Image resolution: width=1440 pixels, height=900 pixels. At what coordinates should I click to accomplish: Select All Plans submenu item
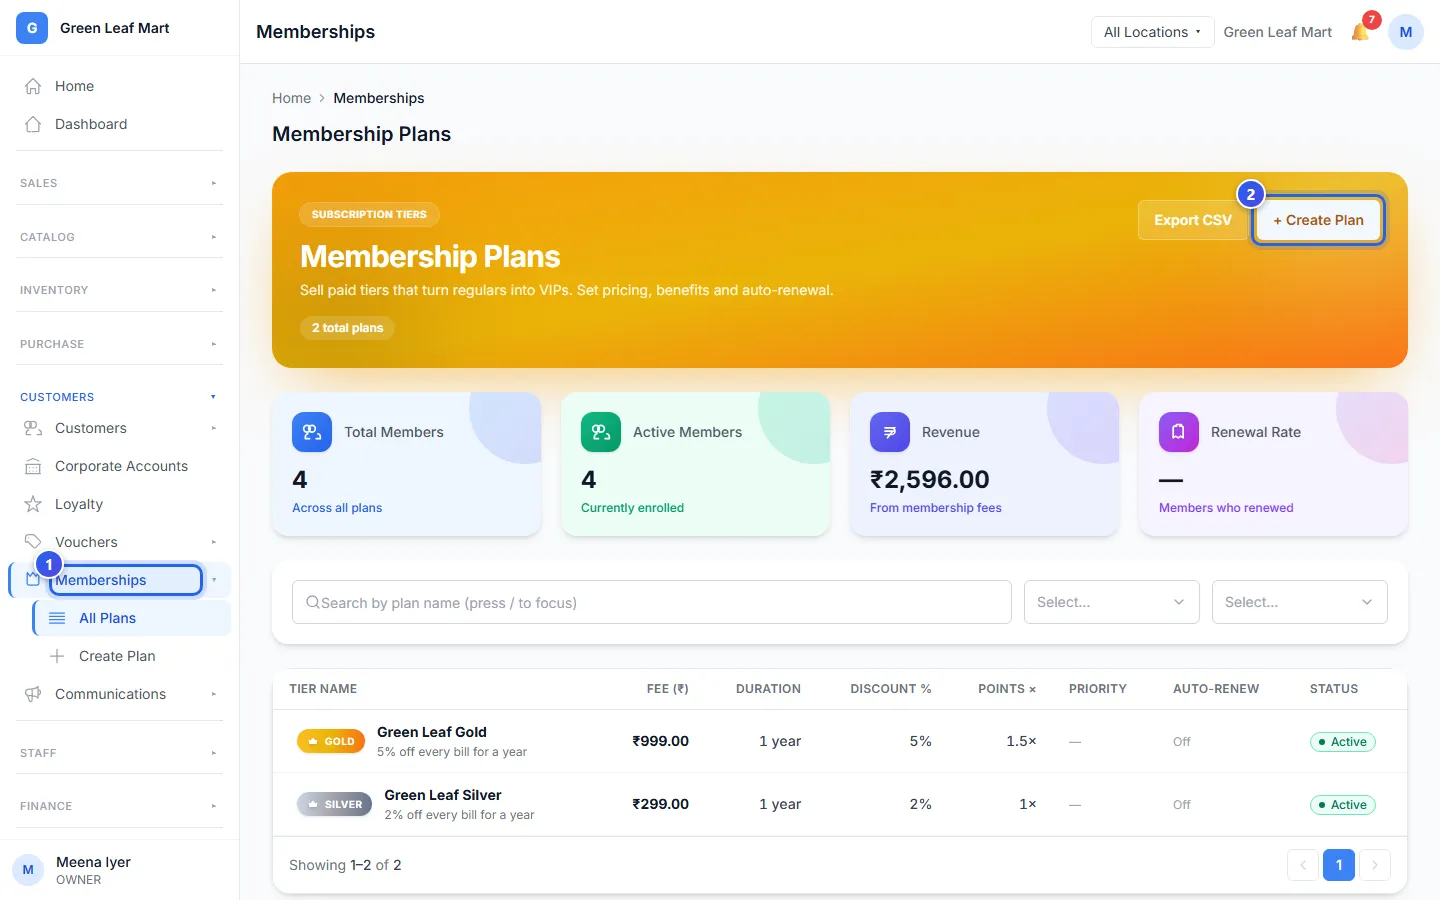click(x=132, y=618)
